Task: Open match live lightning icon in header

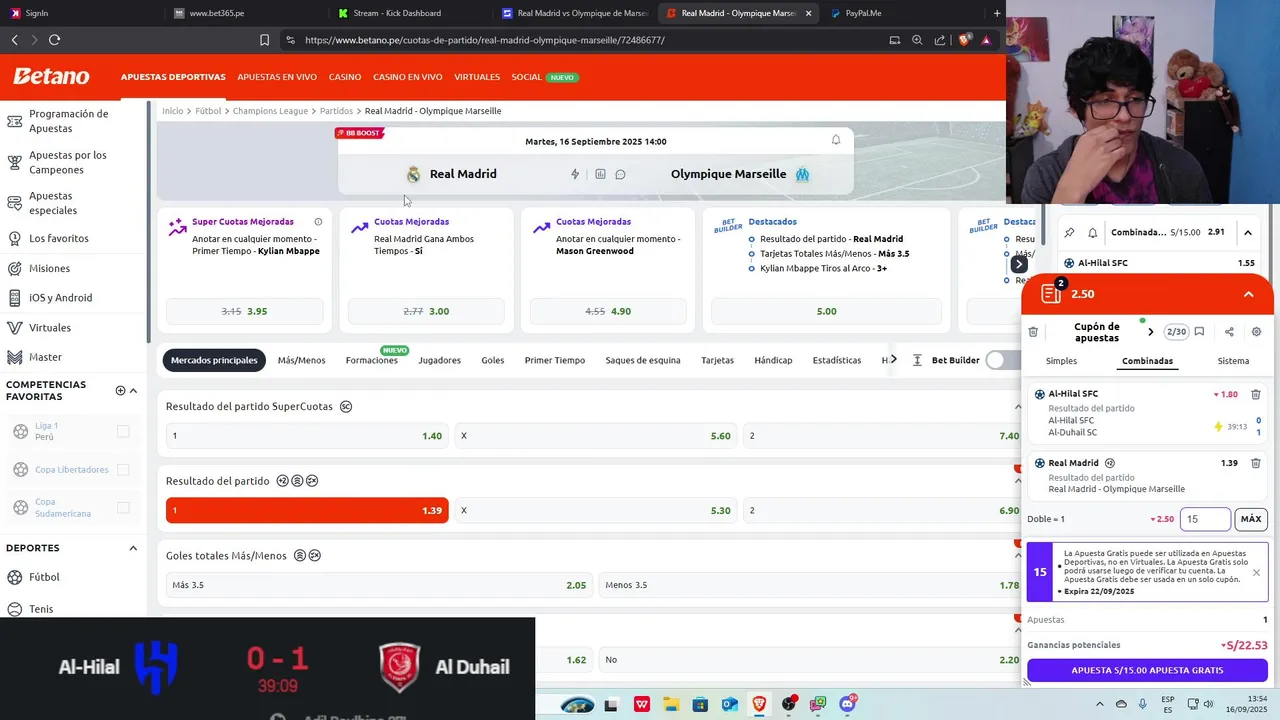Action: click(x=575, y=174)
